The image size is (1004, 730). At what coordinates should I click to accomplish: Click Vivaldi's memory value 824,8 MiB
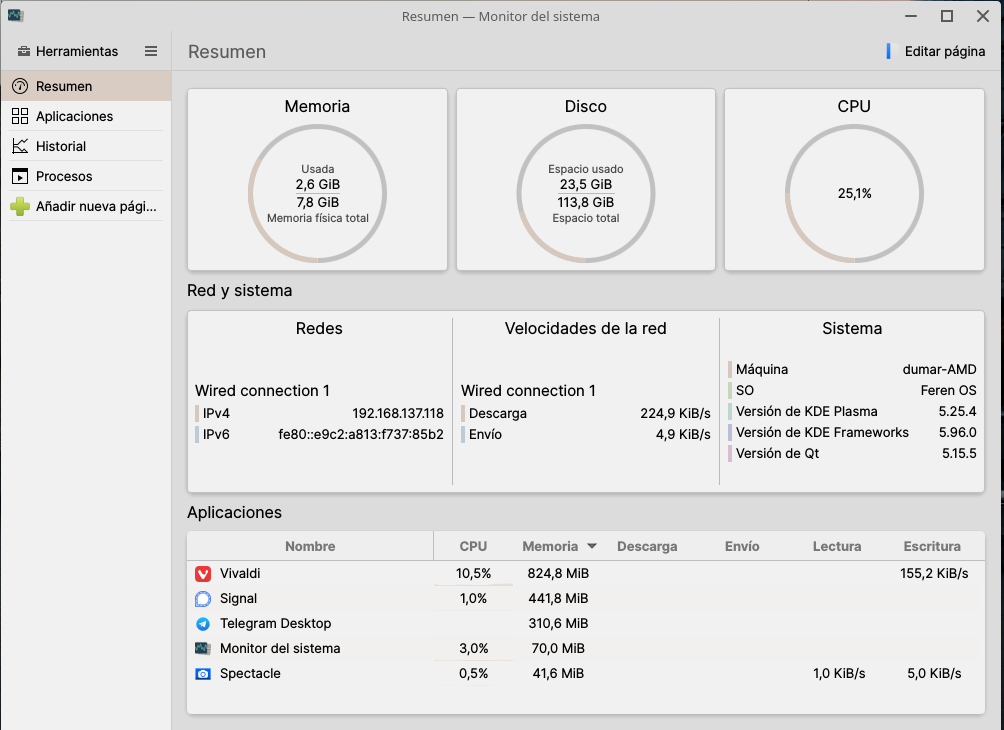click(x=558, y=574)
